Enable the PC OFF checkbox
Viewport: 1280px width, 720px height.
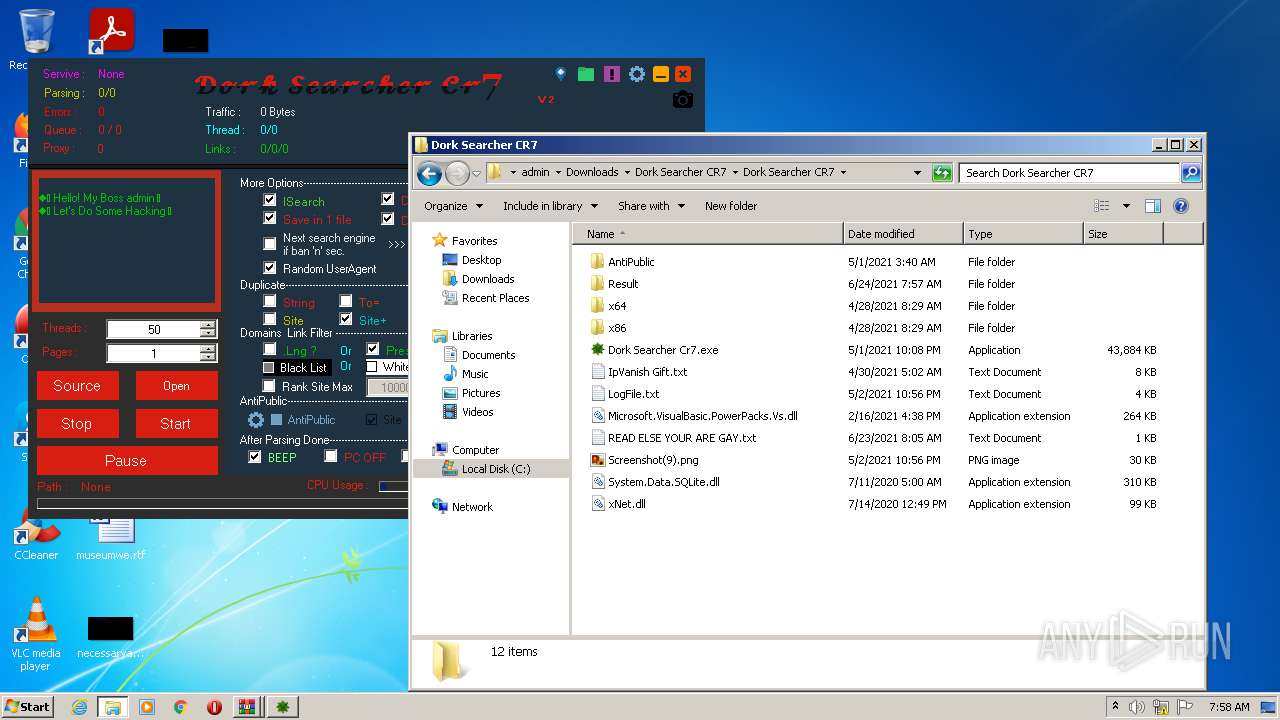click(x=331, y=457)
